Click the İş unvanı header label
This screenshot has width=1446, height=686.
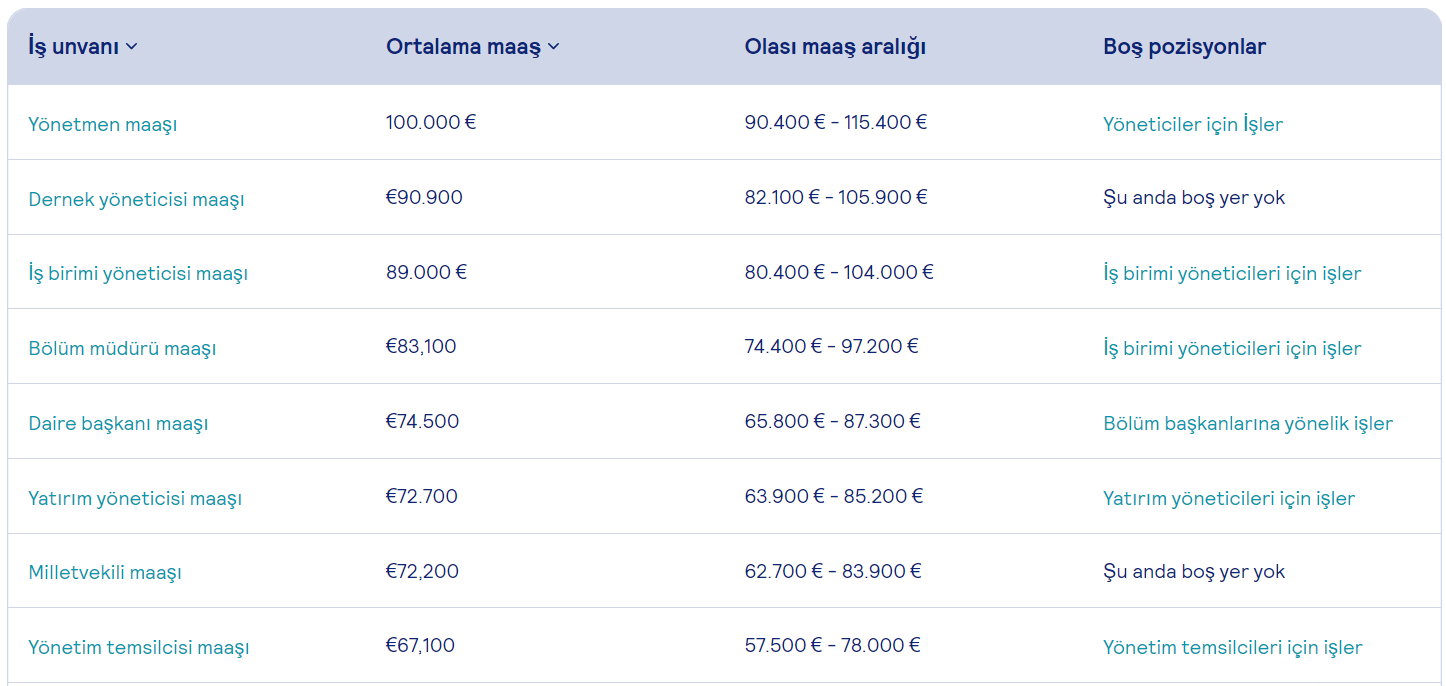tap(74, 47)
